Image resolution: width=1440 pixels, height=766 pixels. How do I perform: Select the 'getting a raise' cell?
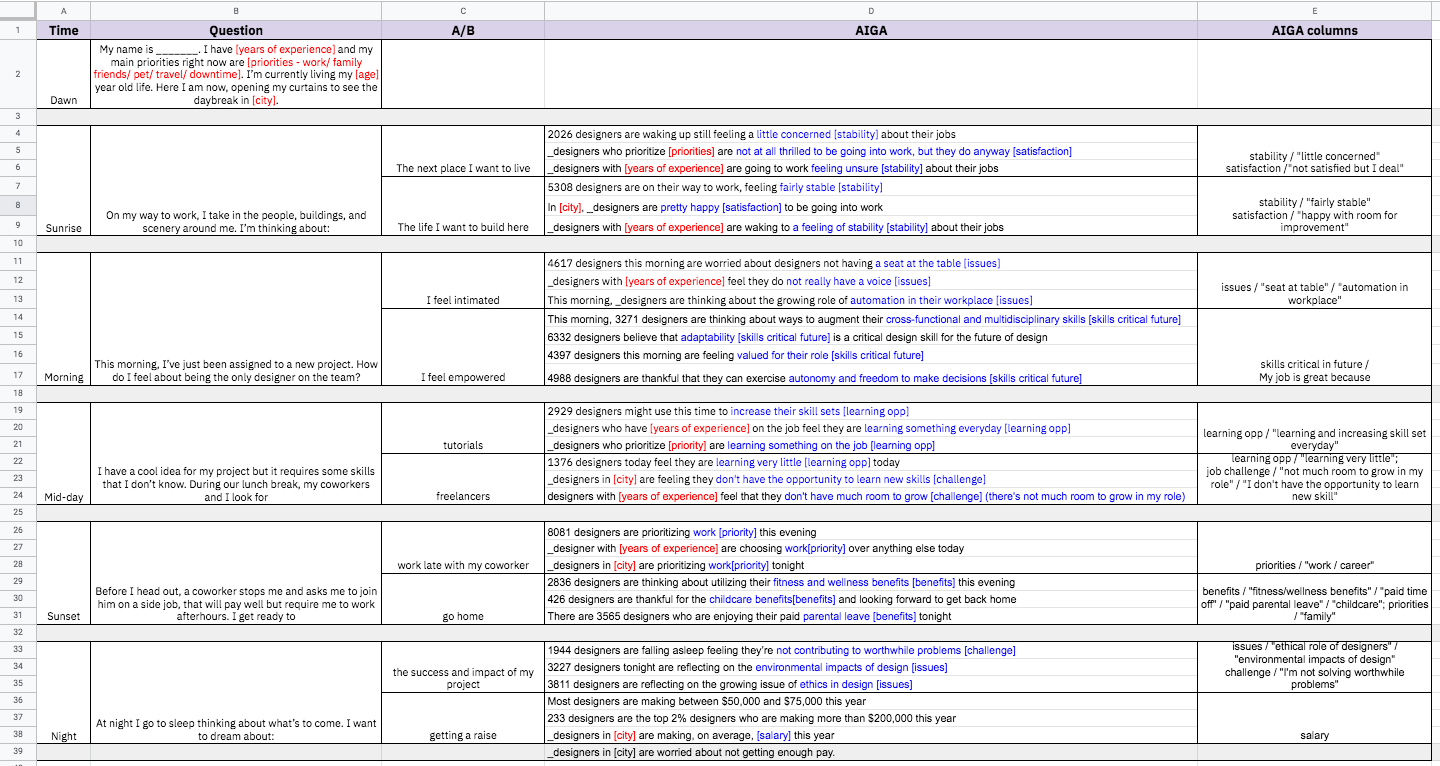tap(463, 718)
